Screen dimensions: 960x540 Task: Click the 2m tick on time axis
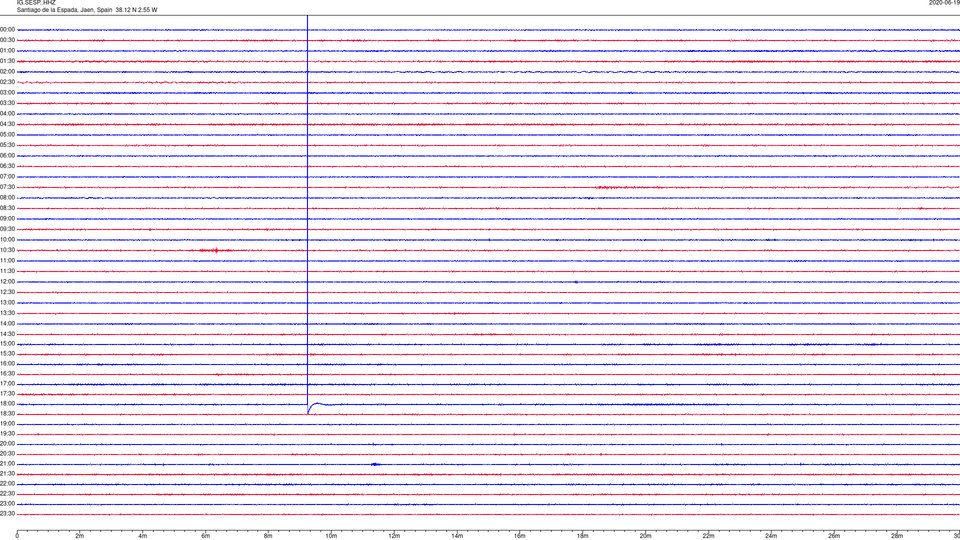[x=80, y=536]
